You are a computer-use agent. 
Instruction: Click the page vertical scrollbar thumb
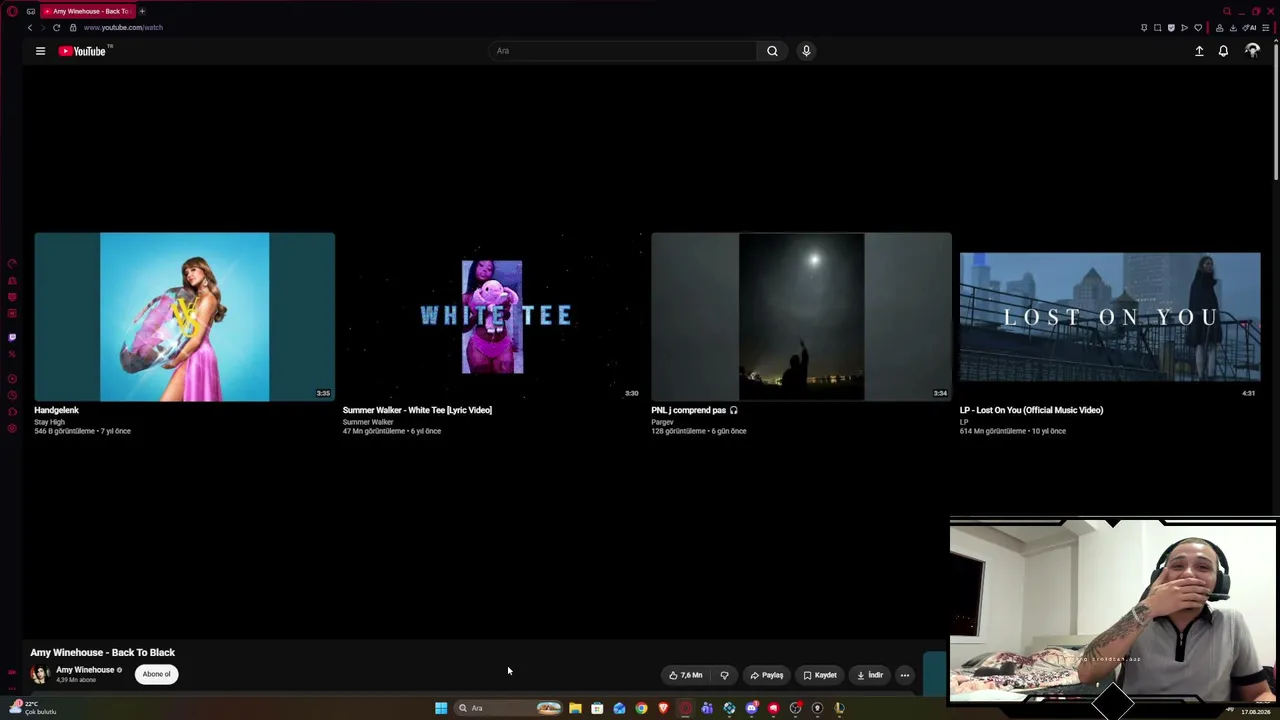pos(1276,110)
